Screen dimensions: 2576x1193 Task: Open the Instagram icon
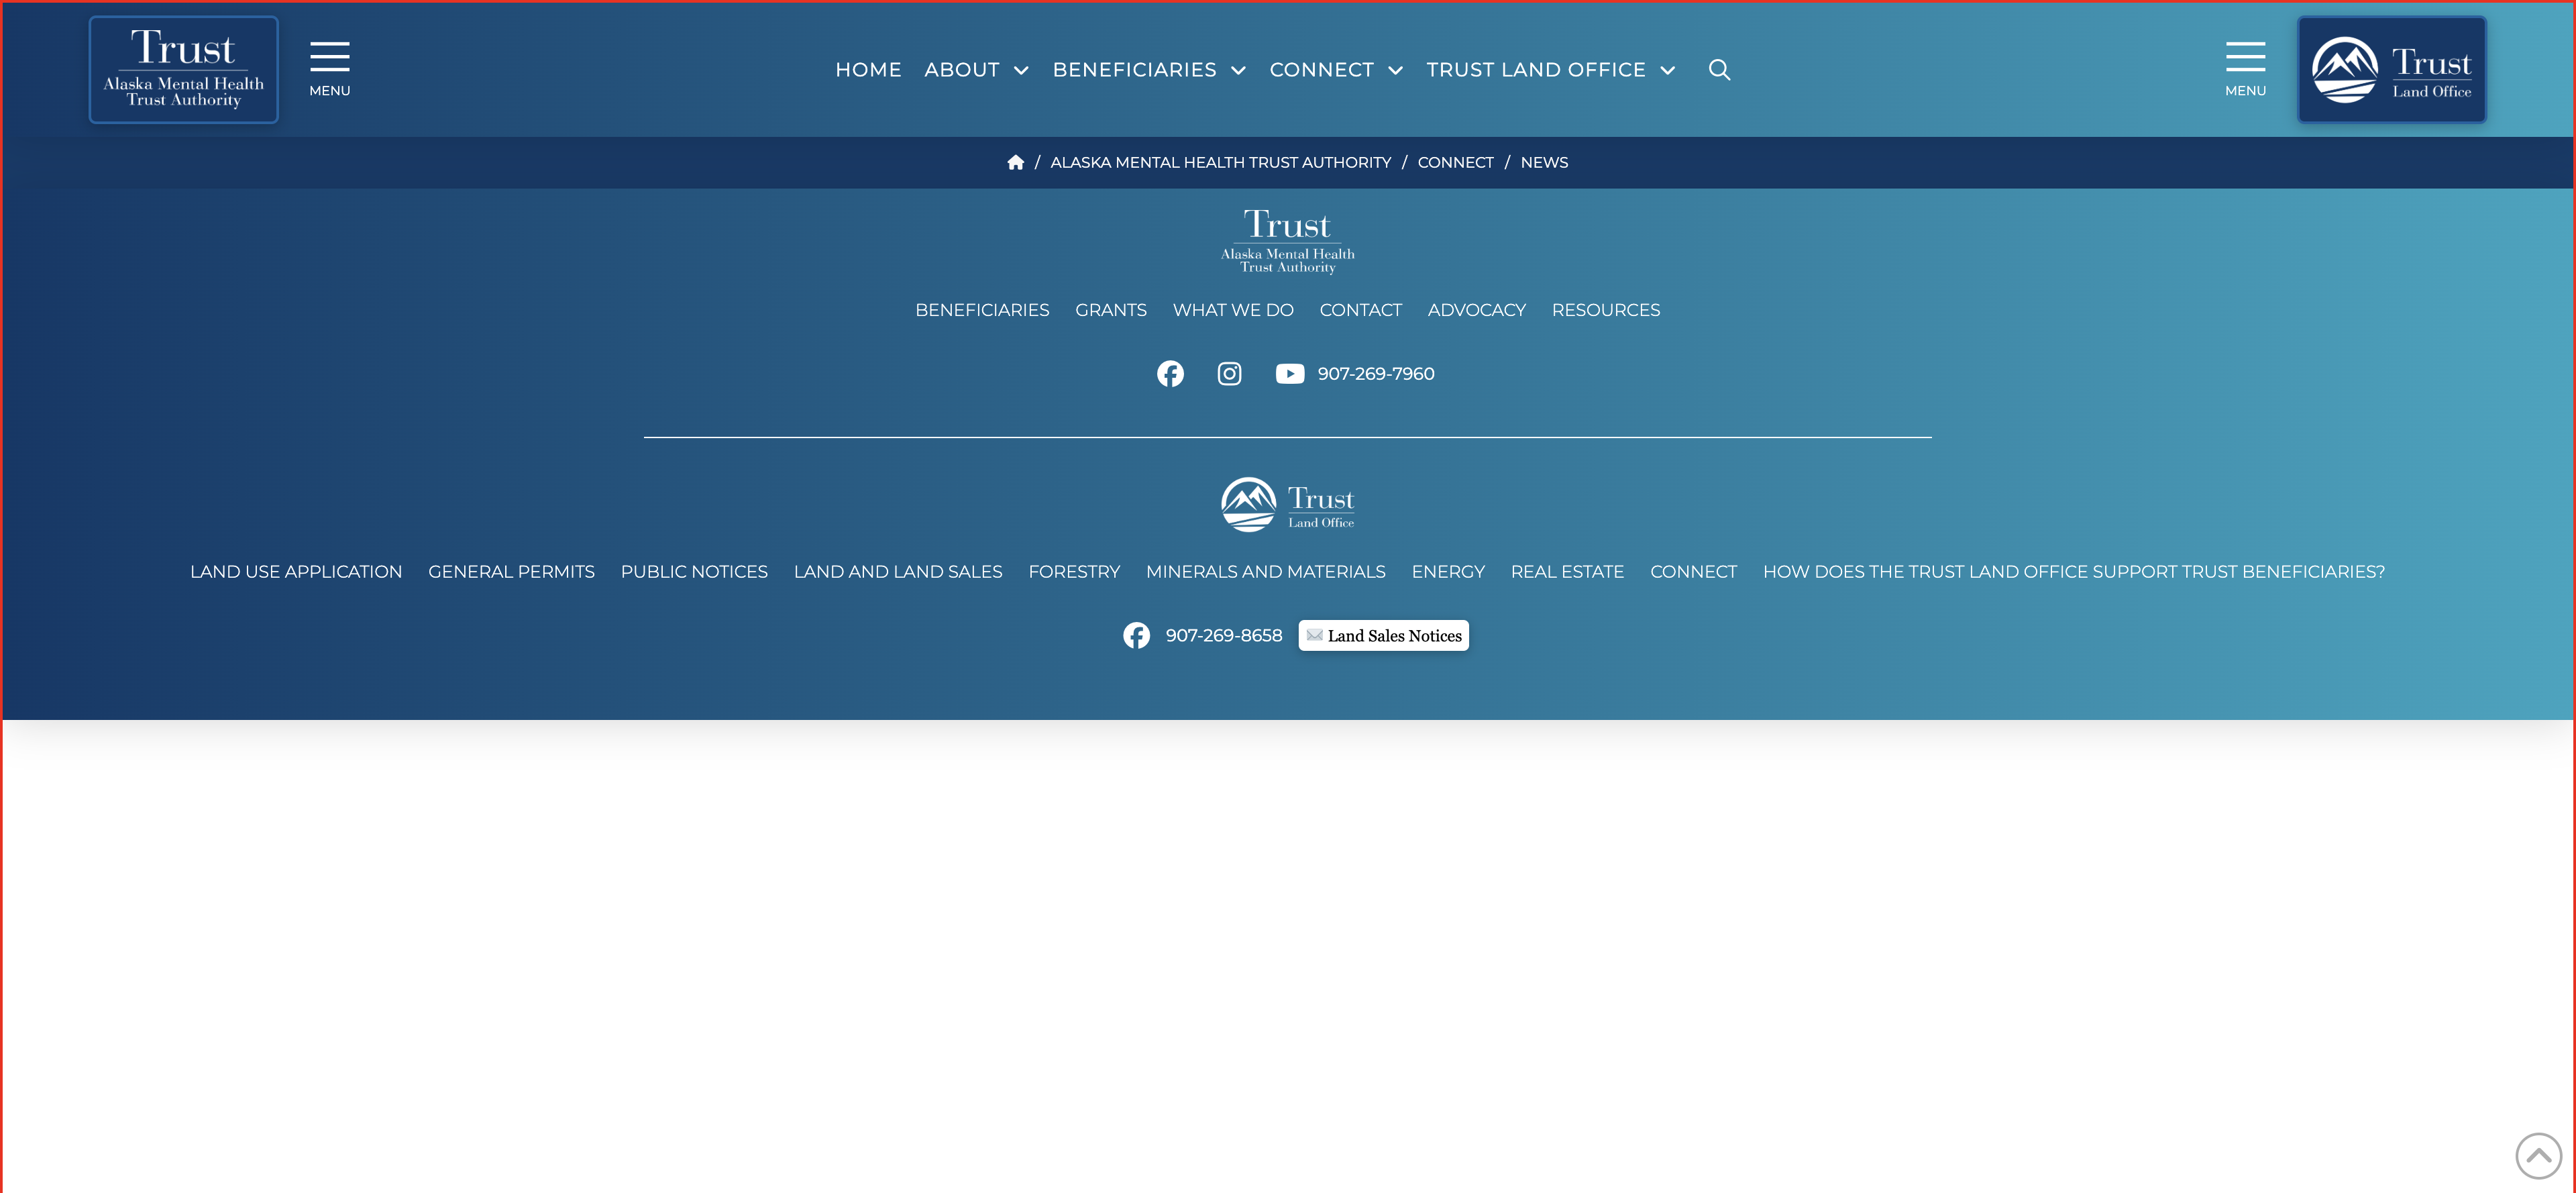coord(1229,373)
